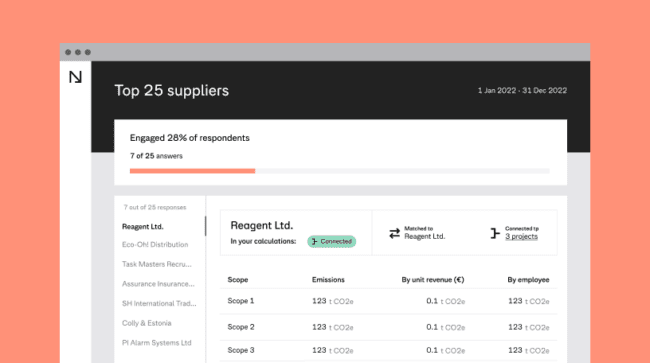Click the By unit revenue (€) header
650x363 pixels.
(x=433, y=280)
